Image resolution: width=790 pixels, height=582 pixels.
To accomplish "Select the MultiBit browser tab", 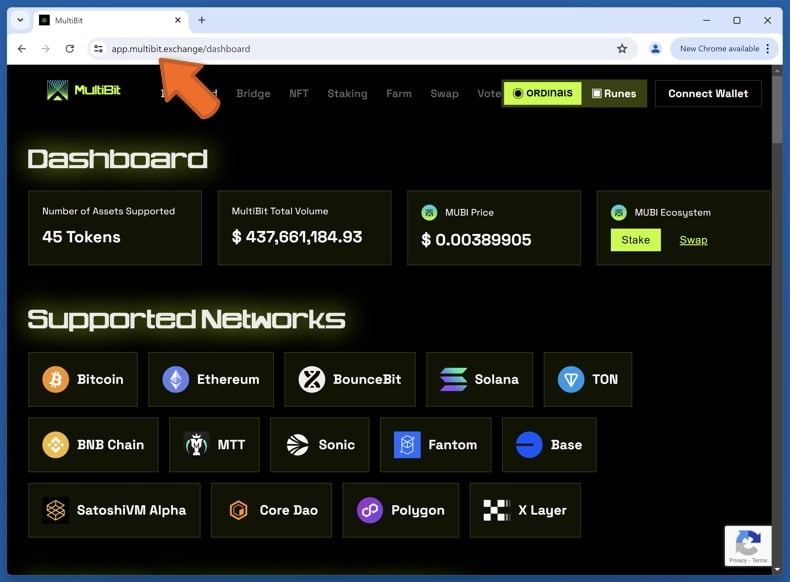I will tap(111, 20).
